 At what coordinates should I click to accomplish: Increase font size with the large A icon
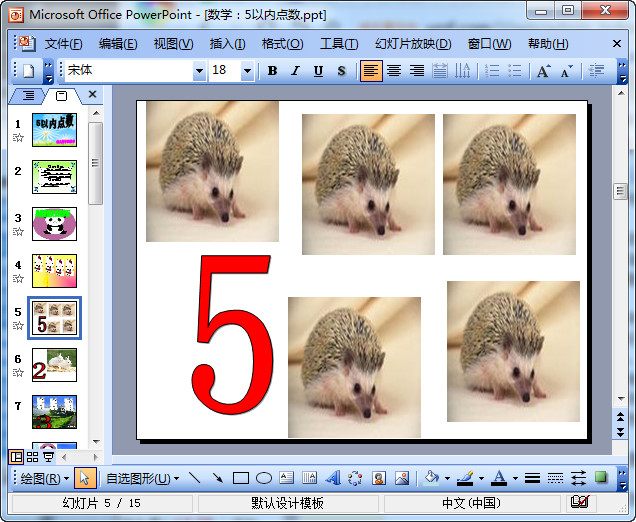543,71
